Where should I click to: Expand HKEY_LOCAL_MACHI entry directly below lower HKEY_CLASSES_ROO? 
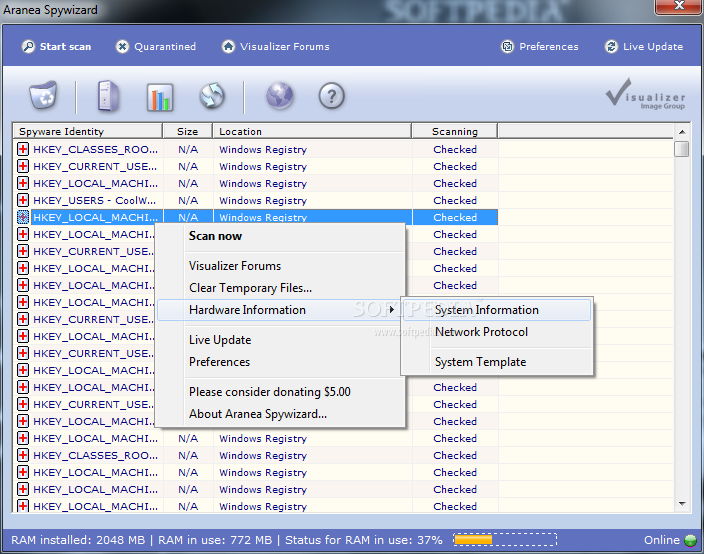[23, 472]
